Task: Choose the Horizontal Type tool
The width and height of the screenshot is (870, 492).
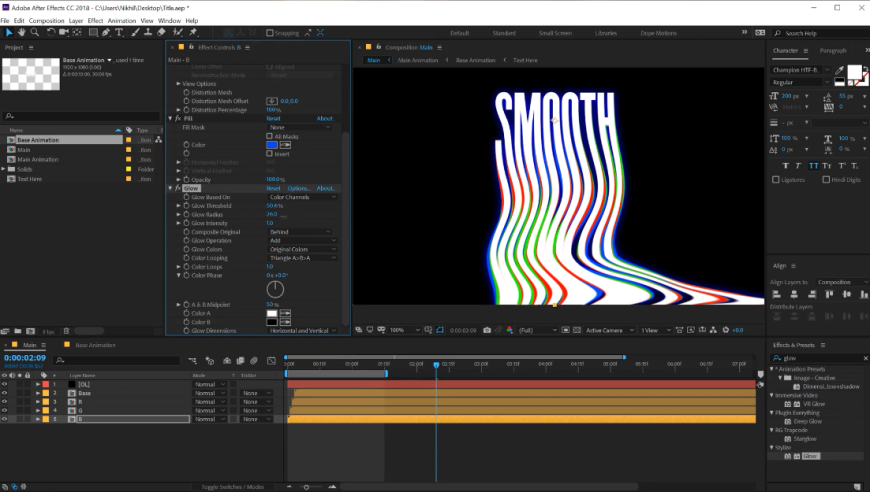Action: (x=119, y=32)
